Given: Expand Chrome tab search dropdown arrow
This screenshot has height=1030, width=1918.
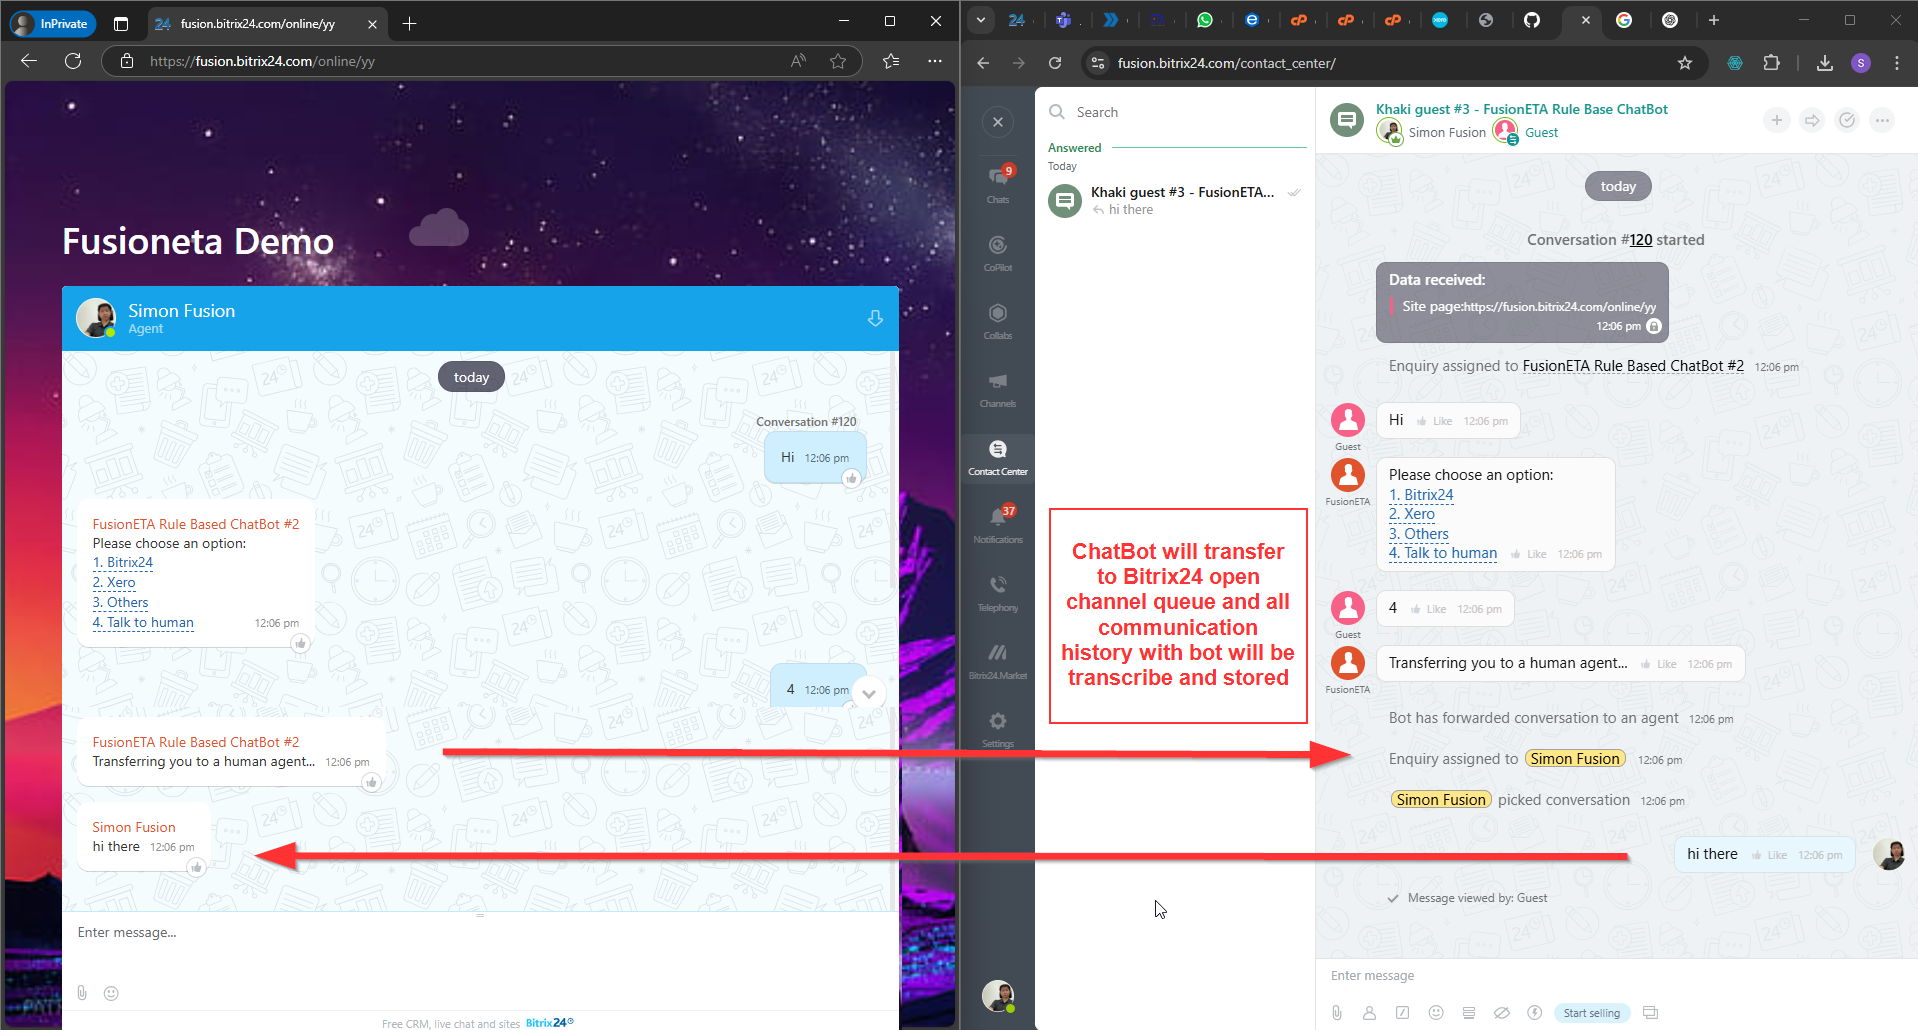Looking at the screenshot, I should click(x=981, y=20).
